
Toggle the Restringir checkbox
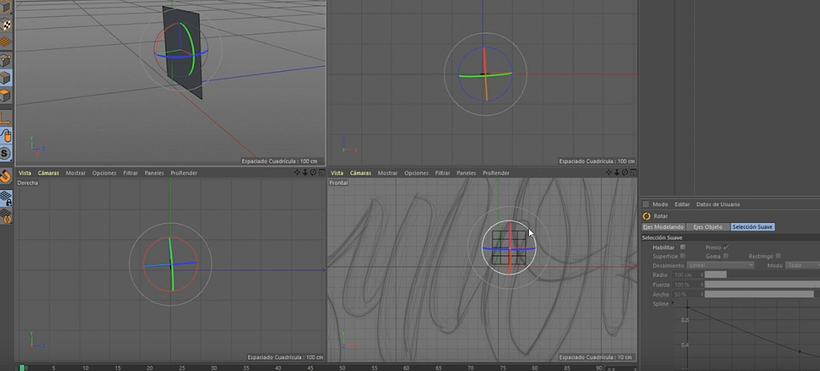(x=779, y=256)
